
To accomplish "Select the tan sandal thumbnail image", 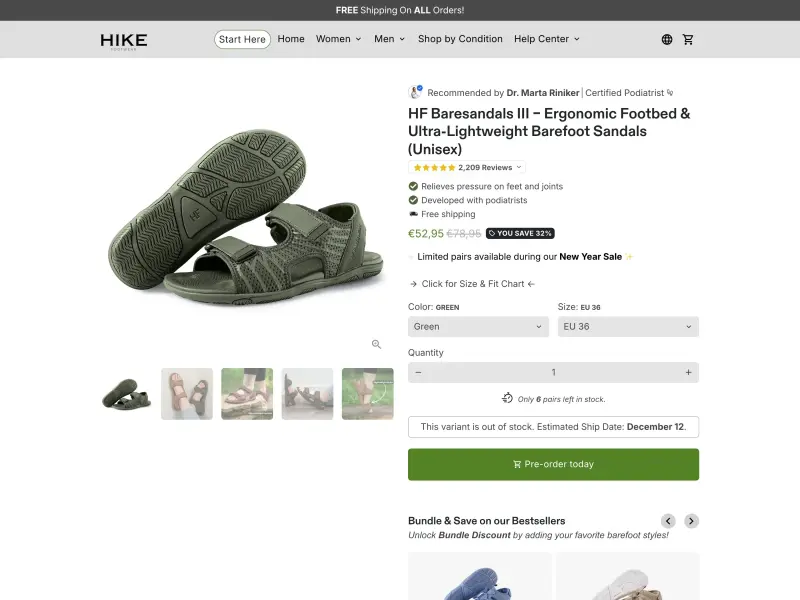I will [x=187, y=394].
